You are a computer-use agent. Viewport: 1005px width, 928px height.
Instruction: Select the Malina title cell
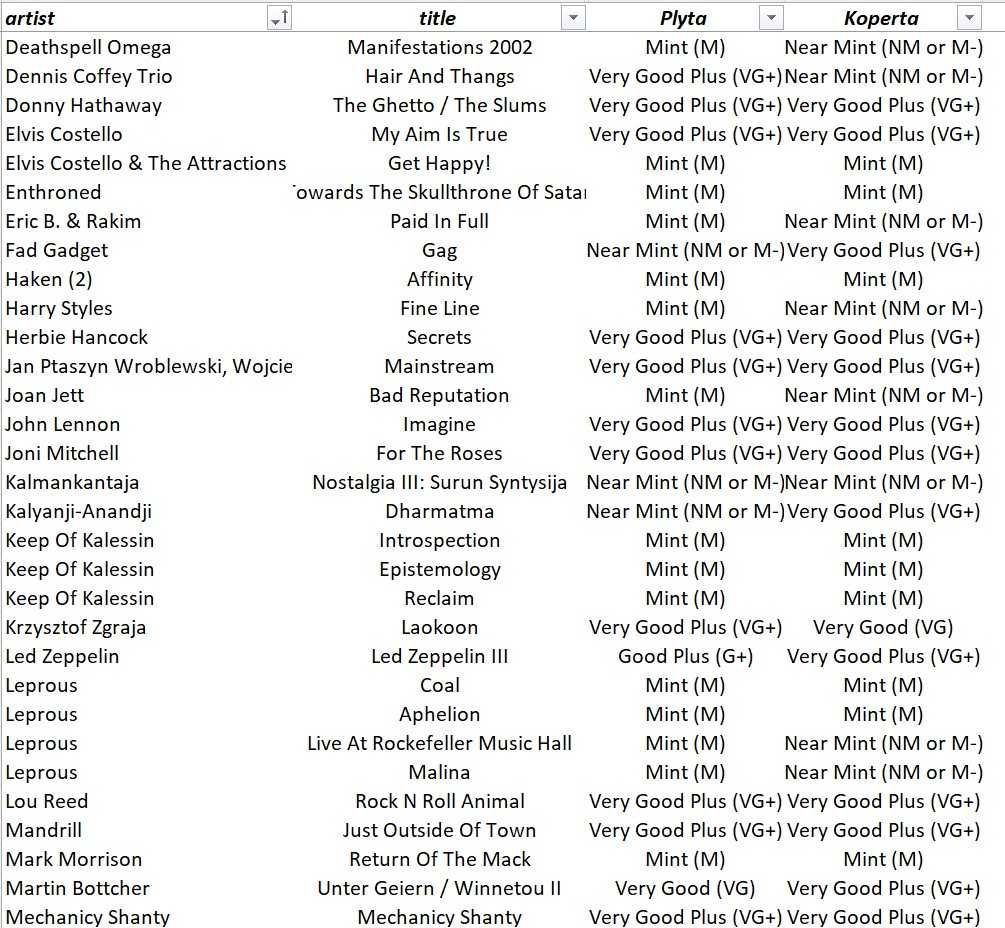pos(440,772)
